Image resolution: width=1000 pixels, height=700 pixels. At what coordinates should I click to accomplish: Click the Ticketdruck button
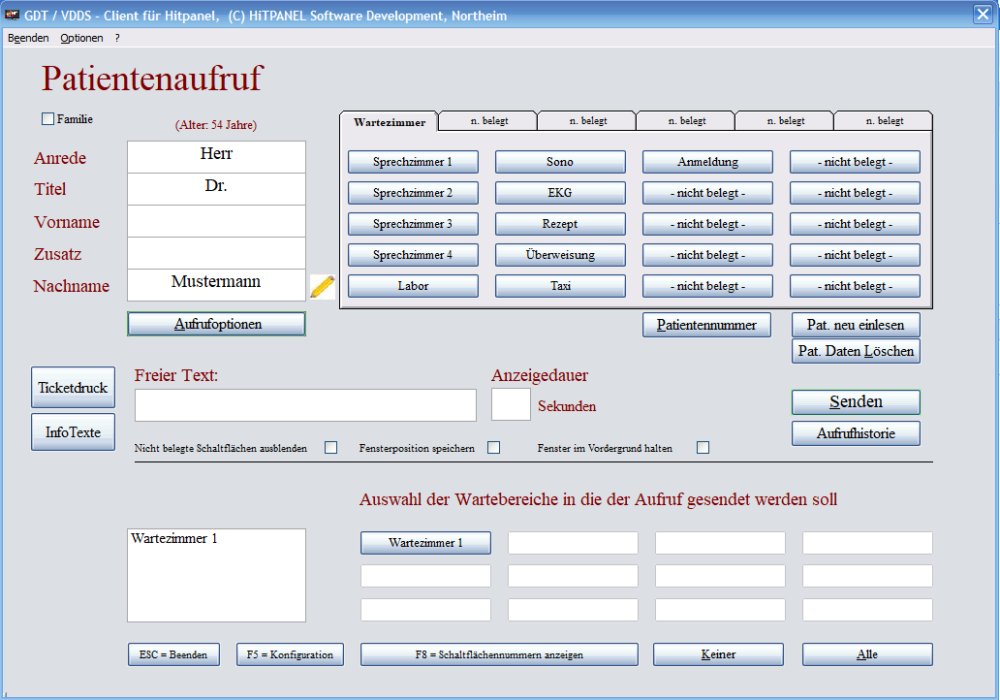73,388
